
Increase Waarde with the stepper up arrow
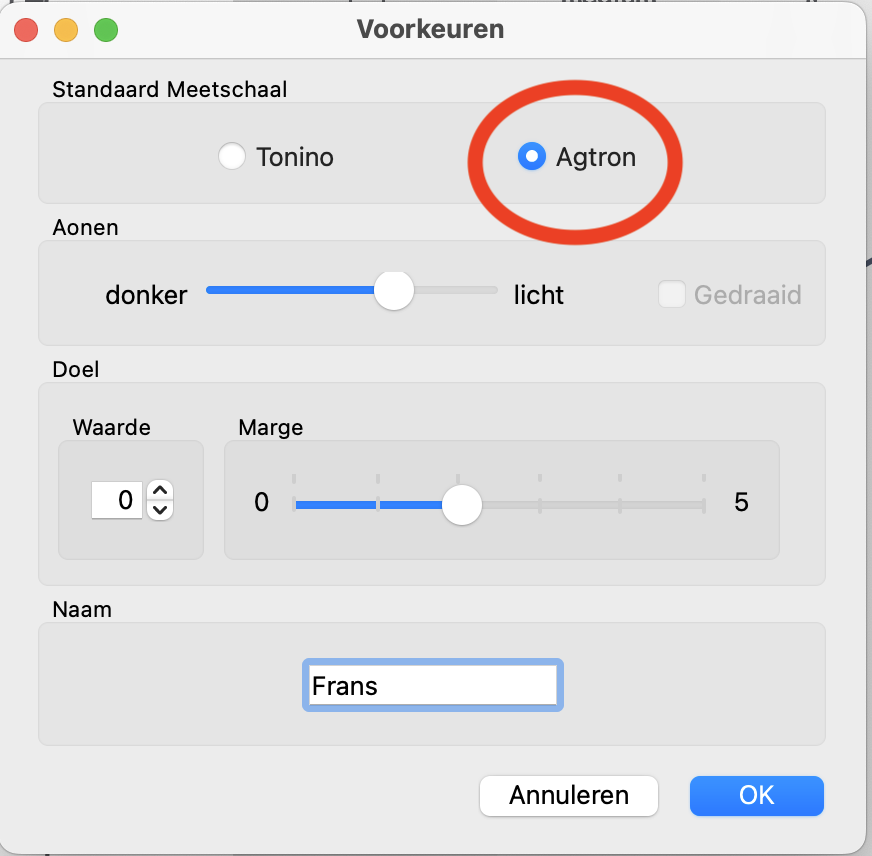160,490
